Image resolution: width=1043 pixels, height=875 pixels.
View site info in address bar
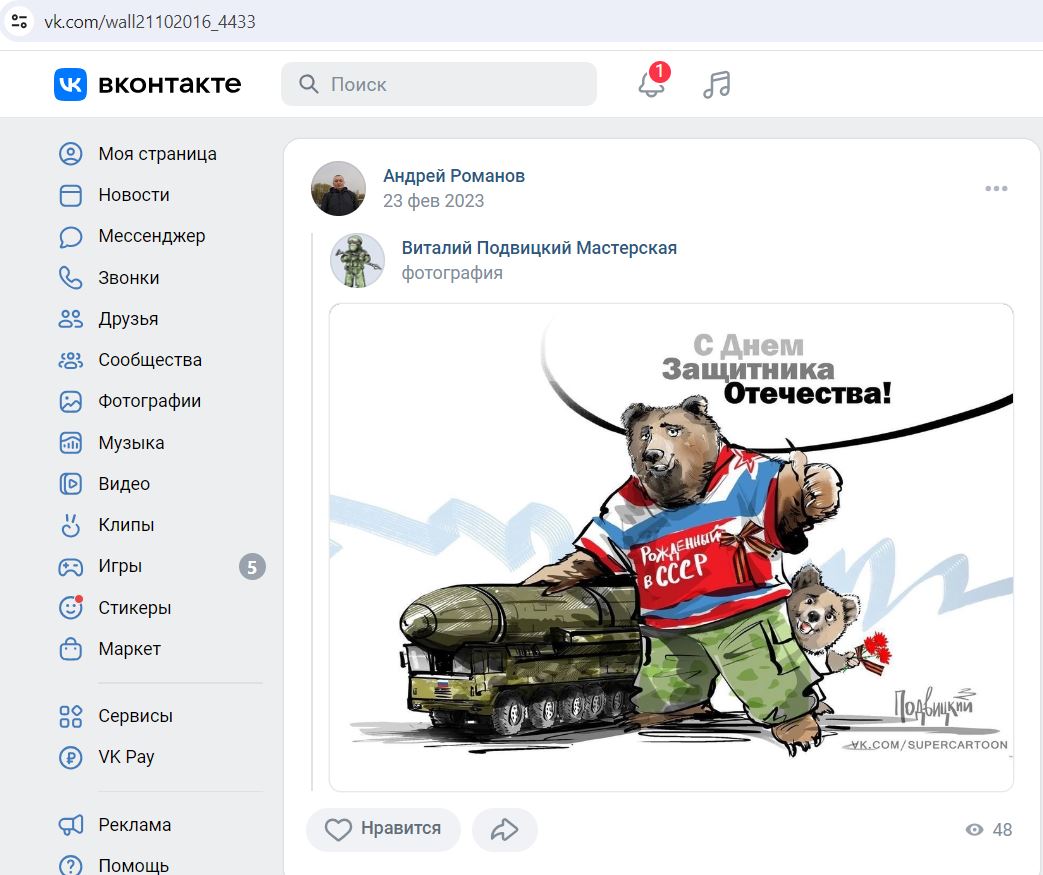pyautogui.click(x=19, y=21)
